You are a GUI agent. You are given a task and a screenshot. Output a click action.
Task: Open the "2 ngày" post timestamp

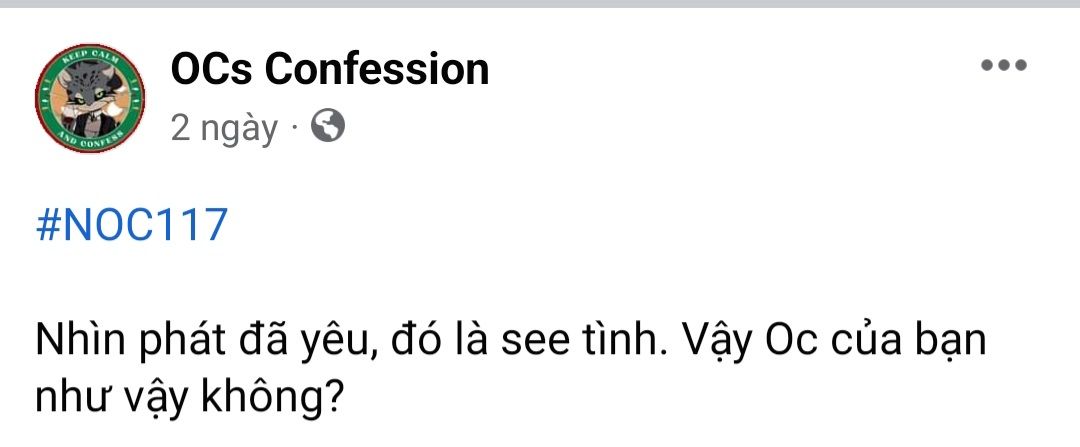tap(224, 128)
